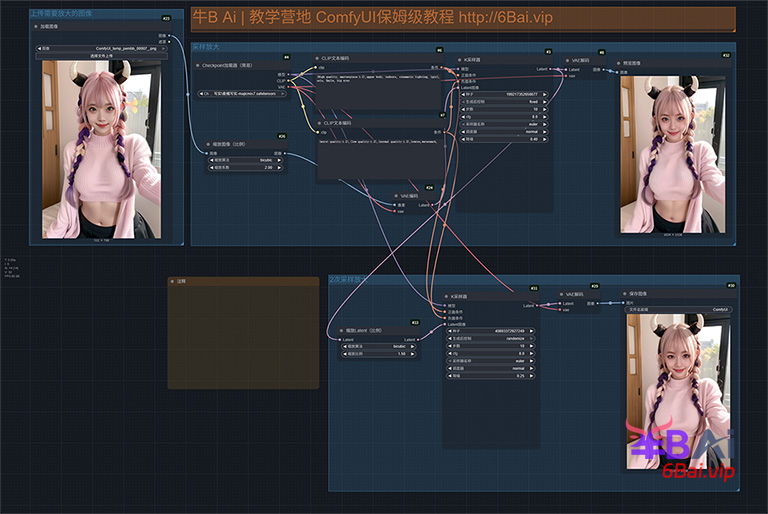Viewport: 768px width, 514px height.
Task: Click the 图像 input socket of 缩放图像 node
Action: [207, 153]
